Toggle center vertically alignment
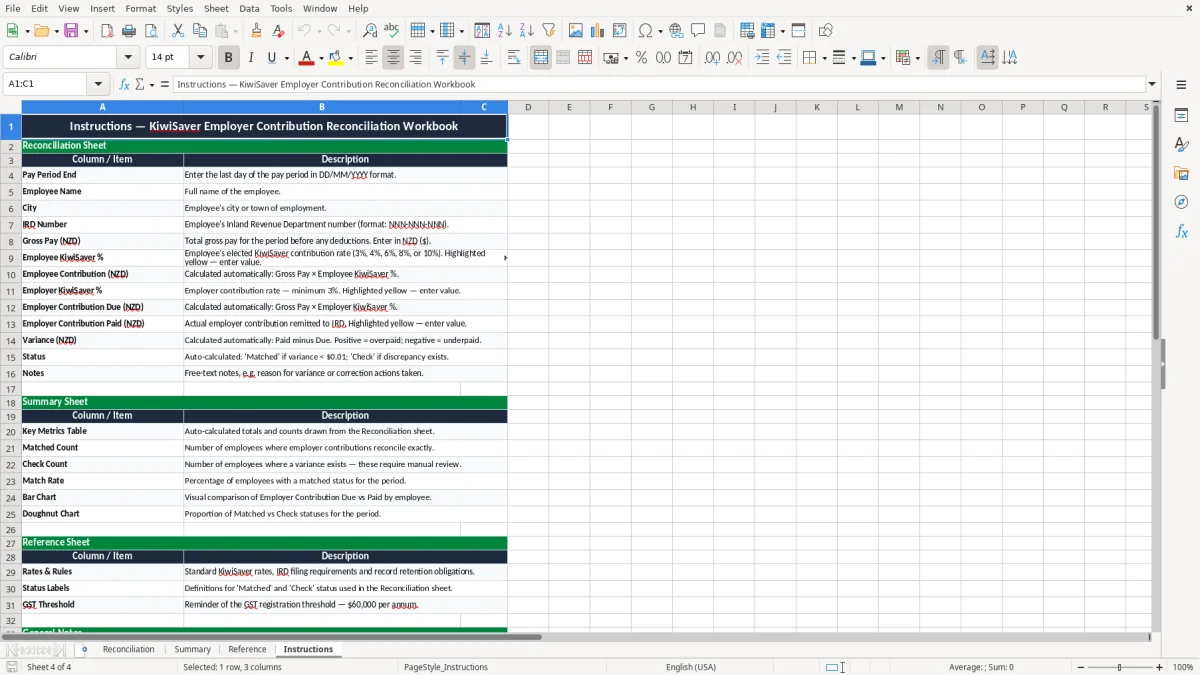 click(x=464, y=58)
